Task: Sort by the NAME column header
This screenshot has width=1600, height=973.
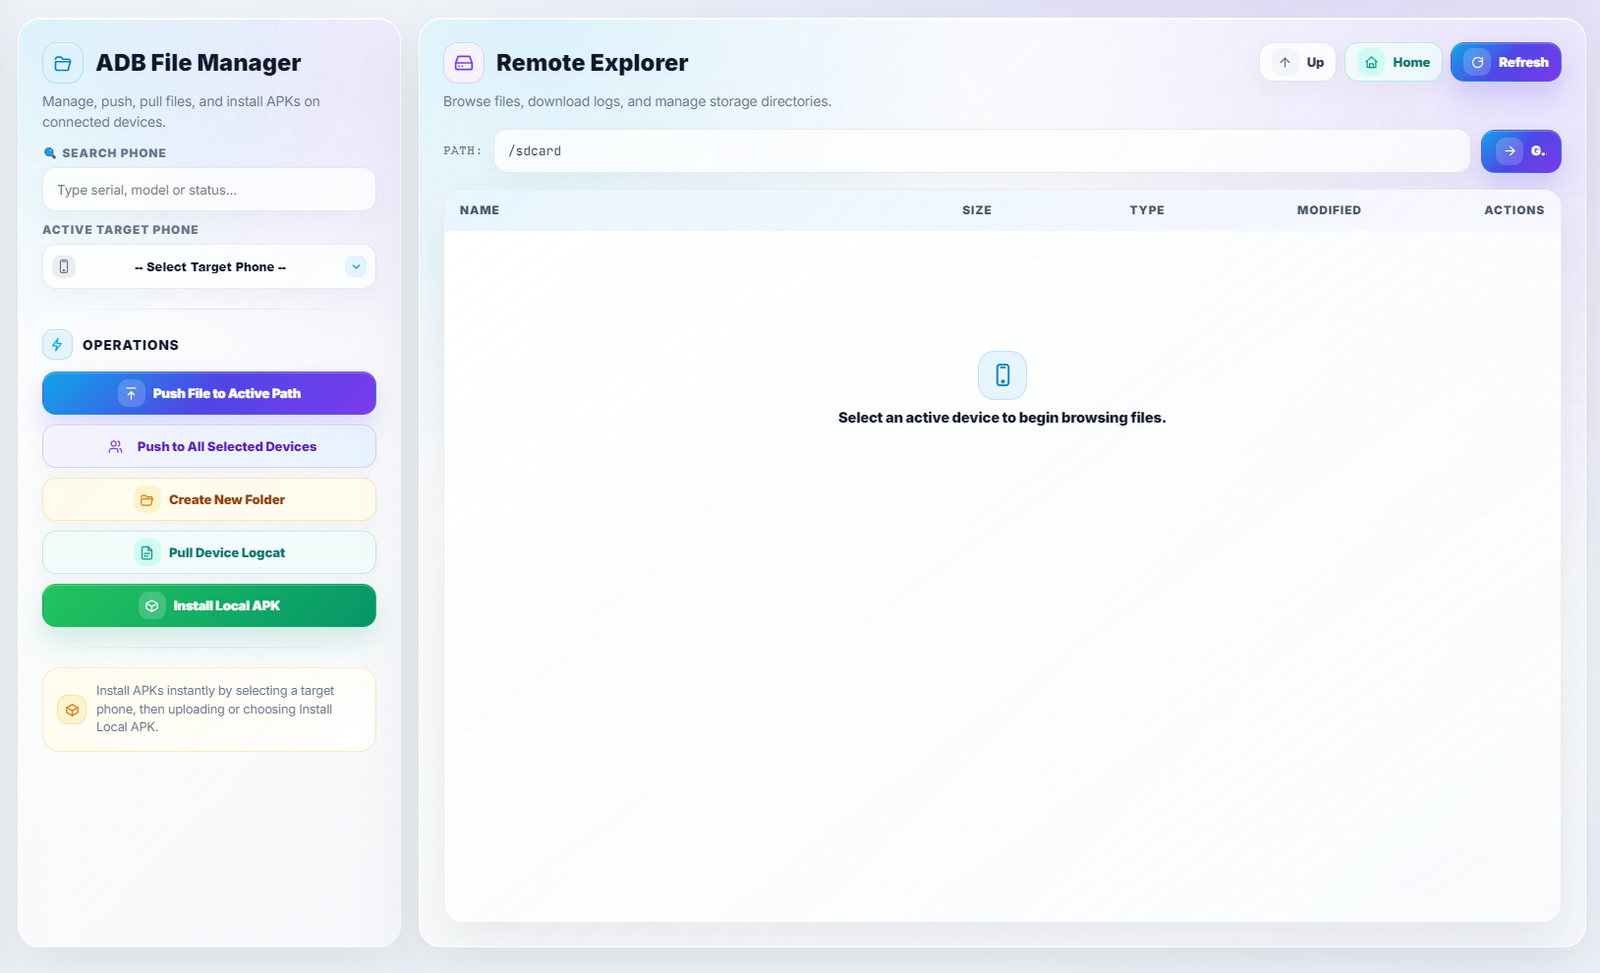Action: coord(479,210)
